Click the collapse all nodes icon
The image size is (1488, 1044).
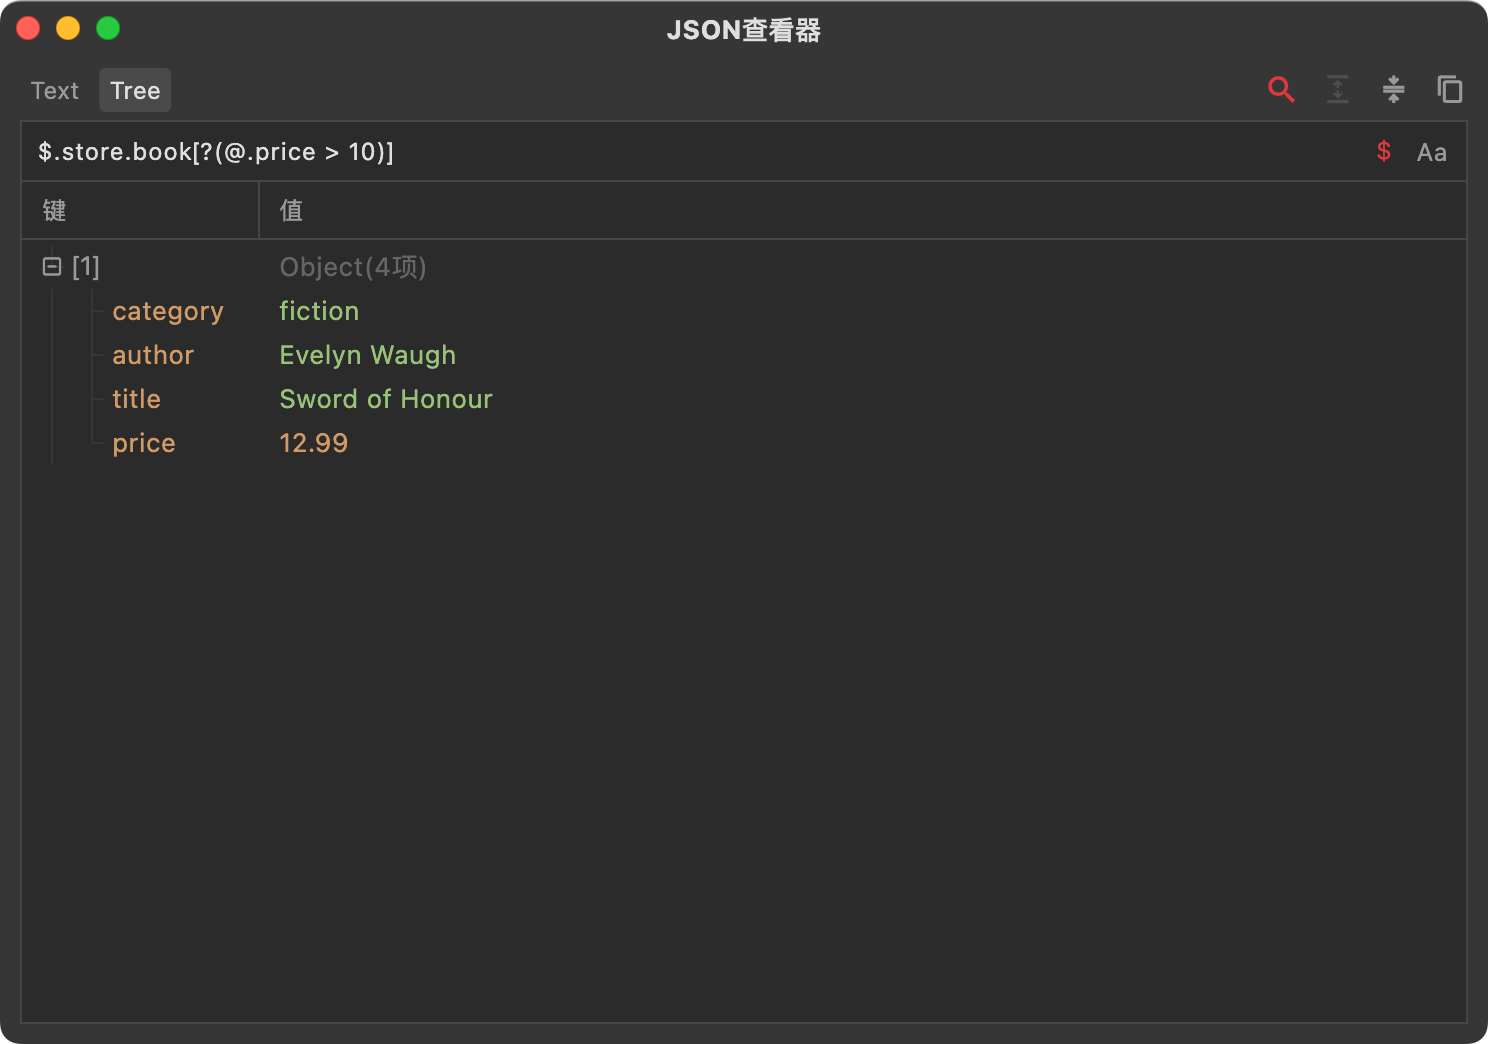click(1393, 90)
